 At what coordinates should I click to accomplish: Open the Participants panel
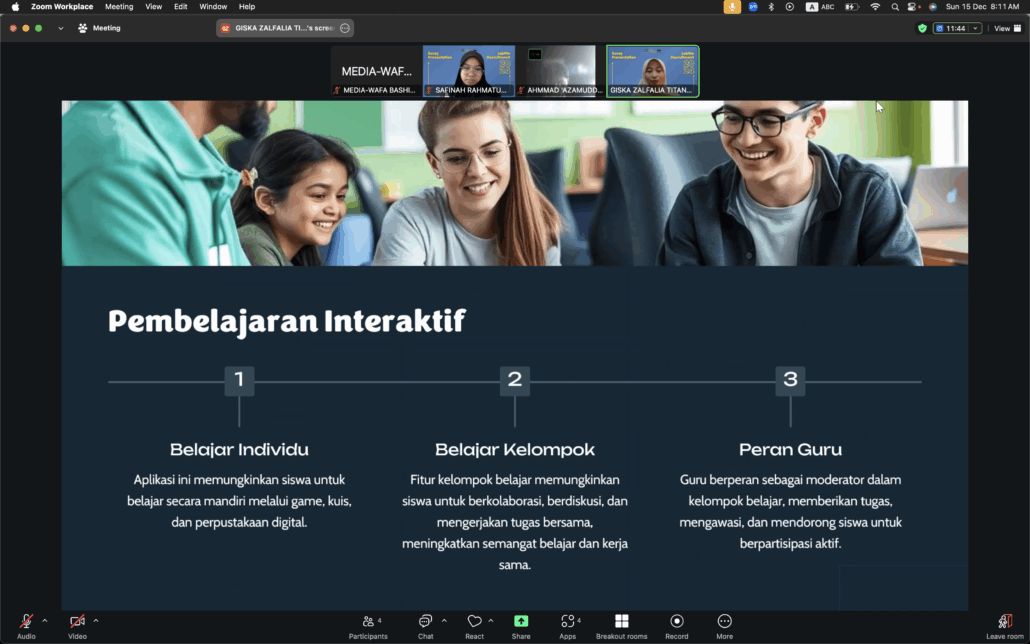[368, 626]
